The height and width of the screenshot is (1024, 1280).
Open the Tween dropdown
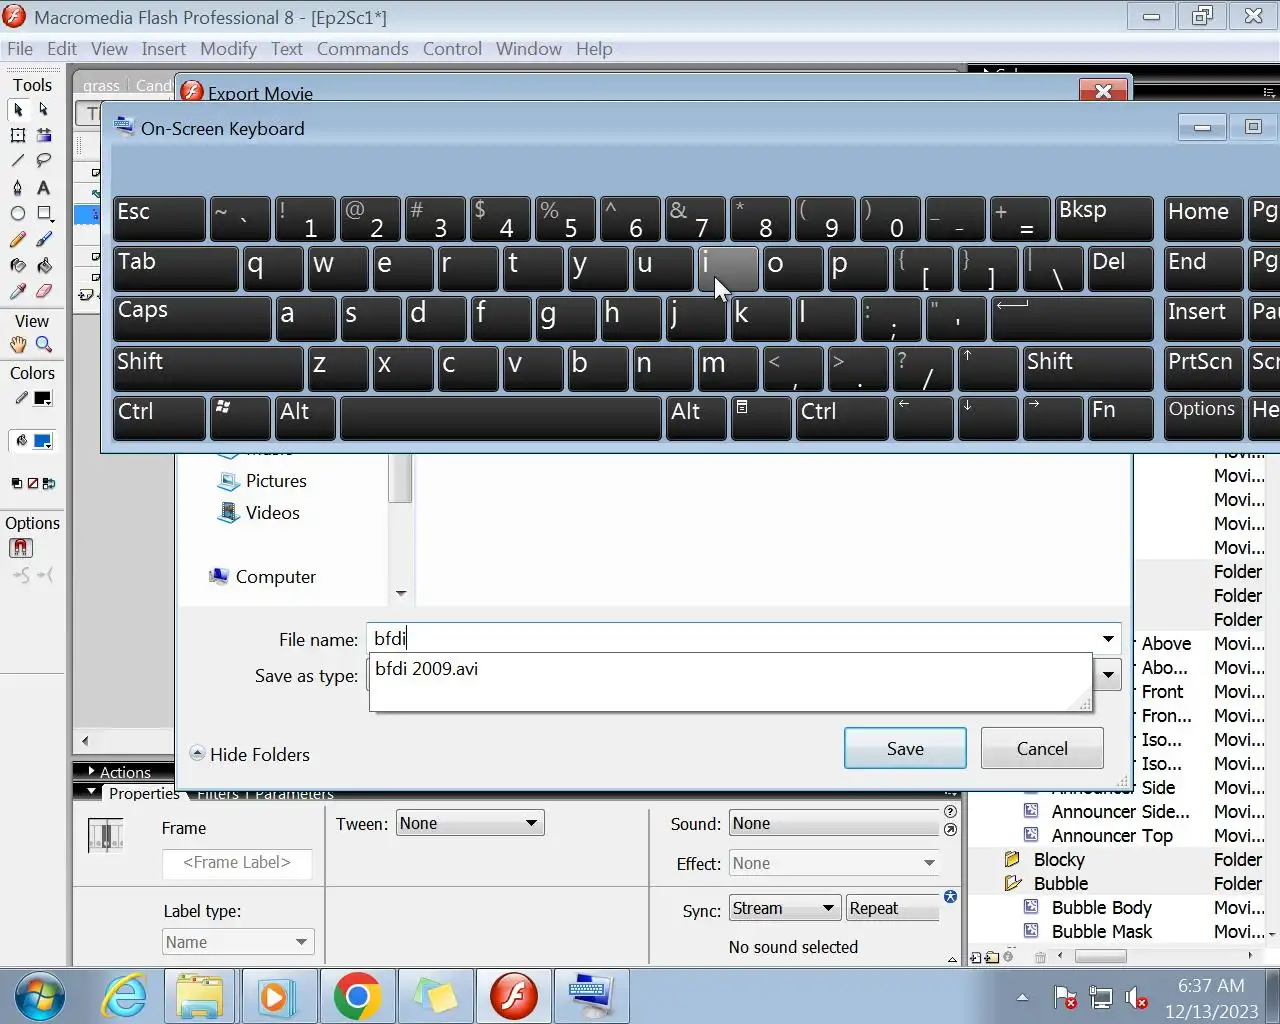(470, 824)
